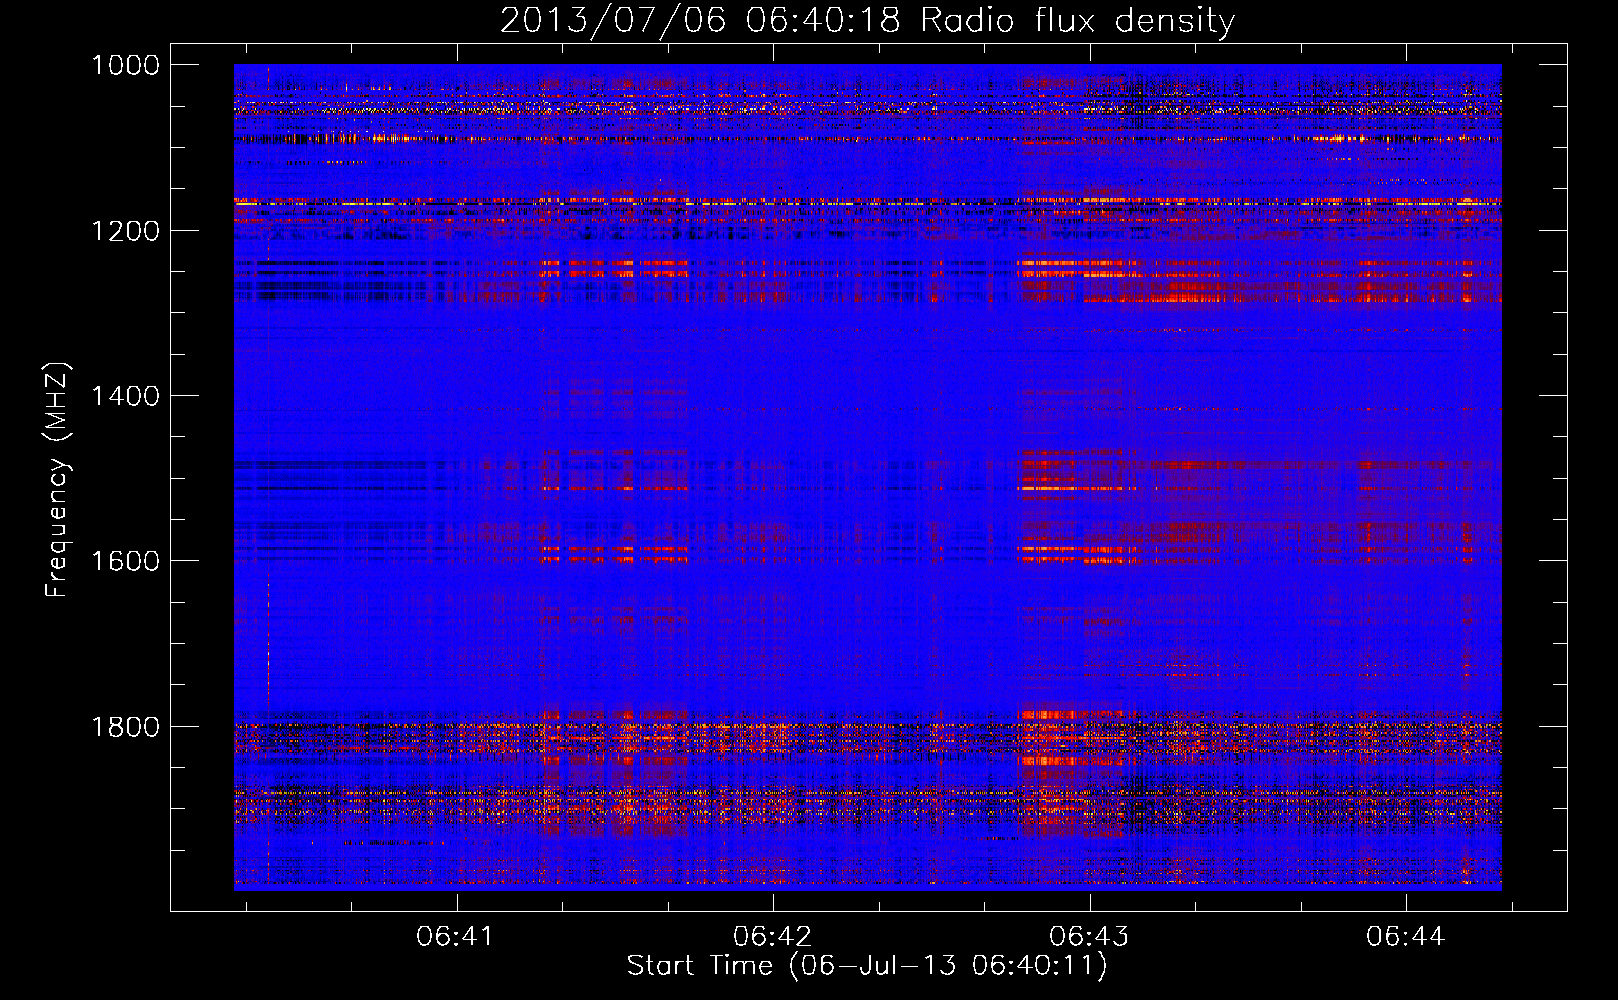Click the 1400 frequency tick label

click(125, 396)
